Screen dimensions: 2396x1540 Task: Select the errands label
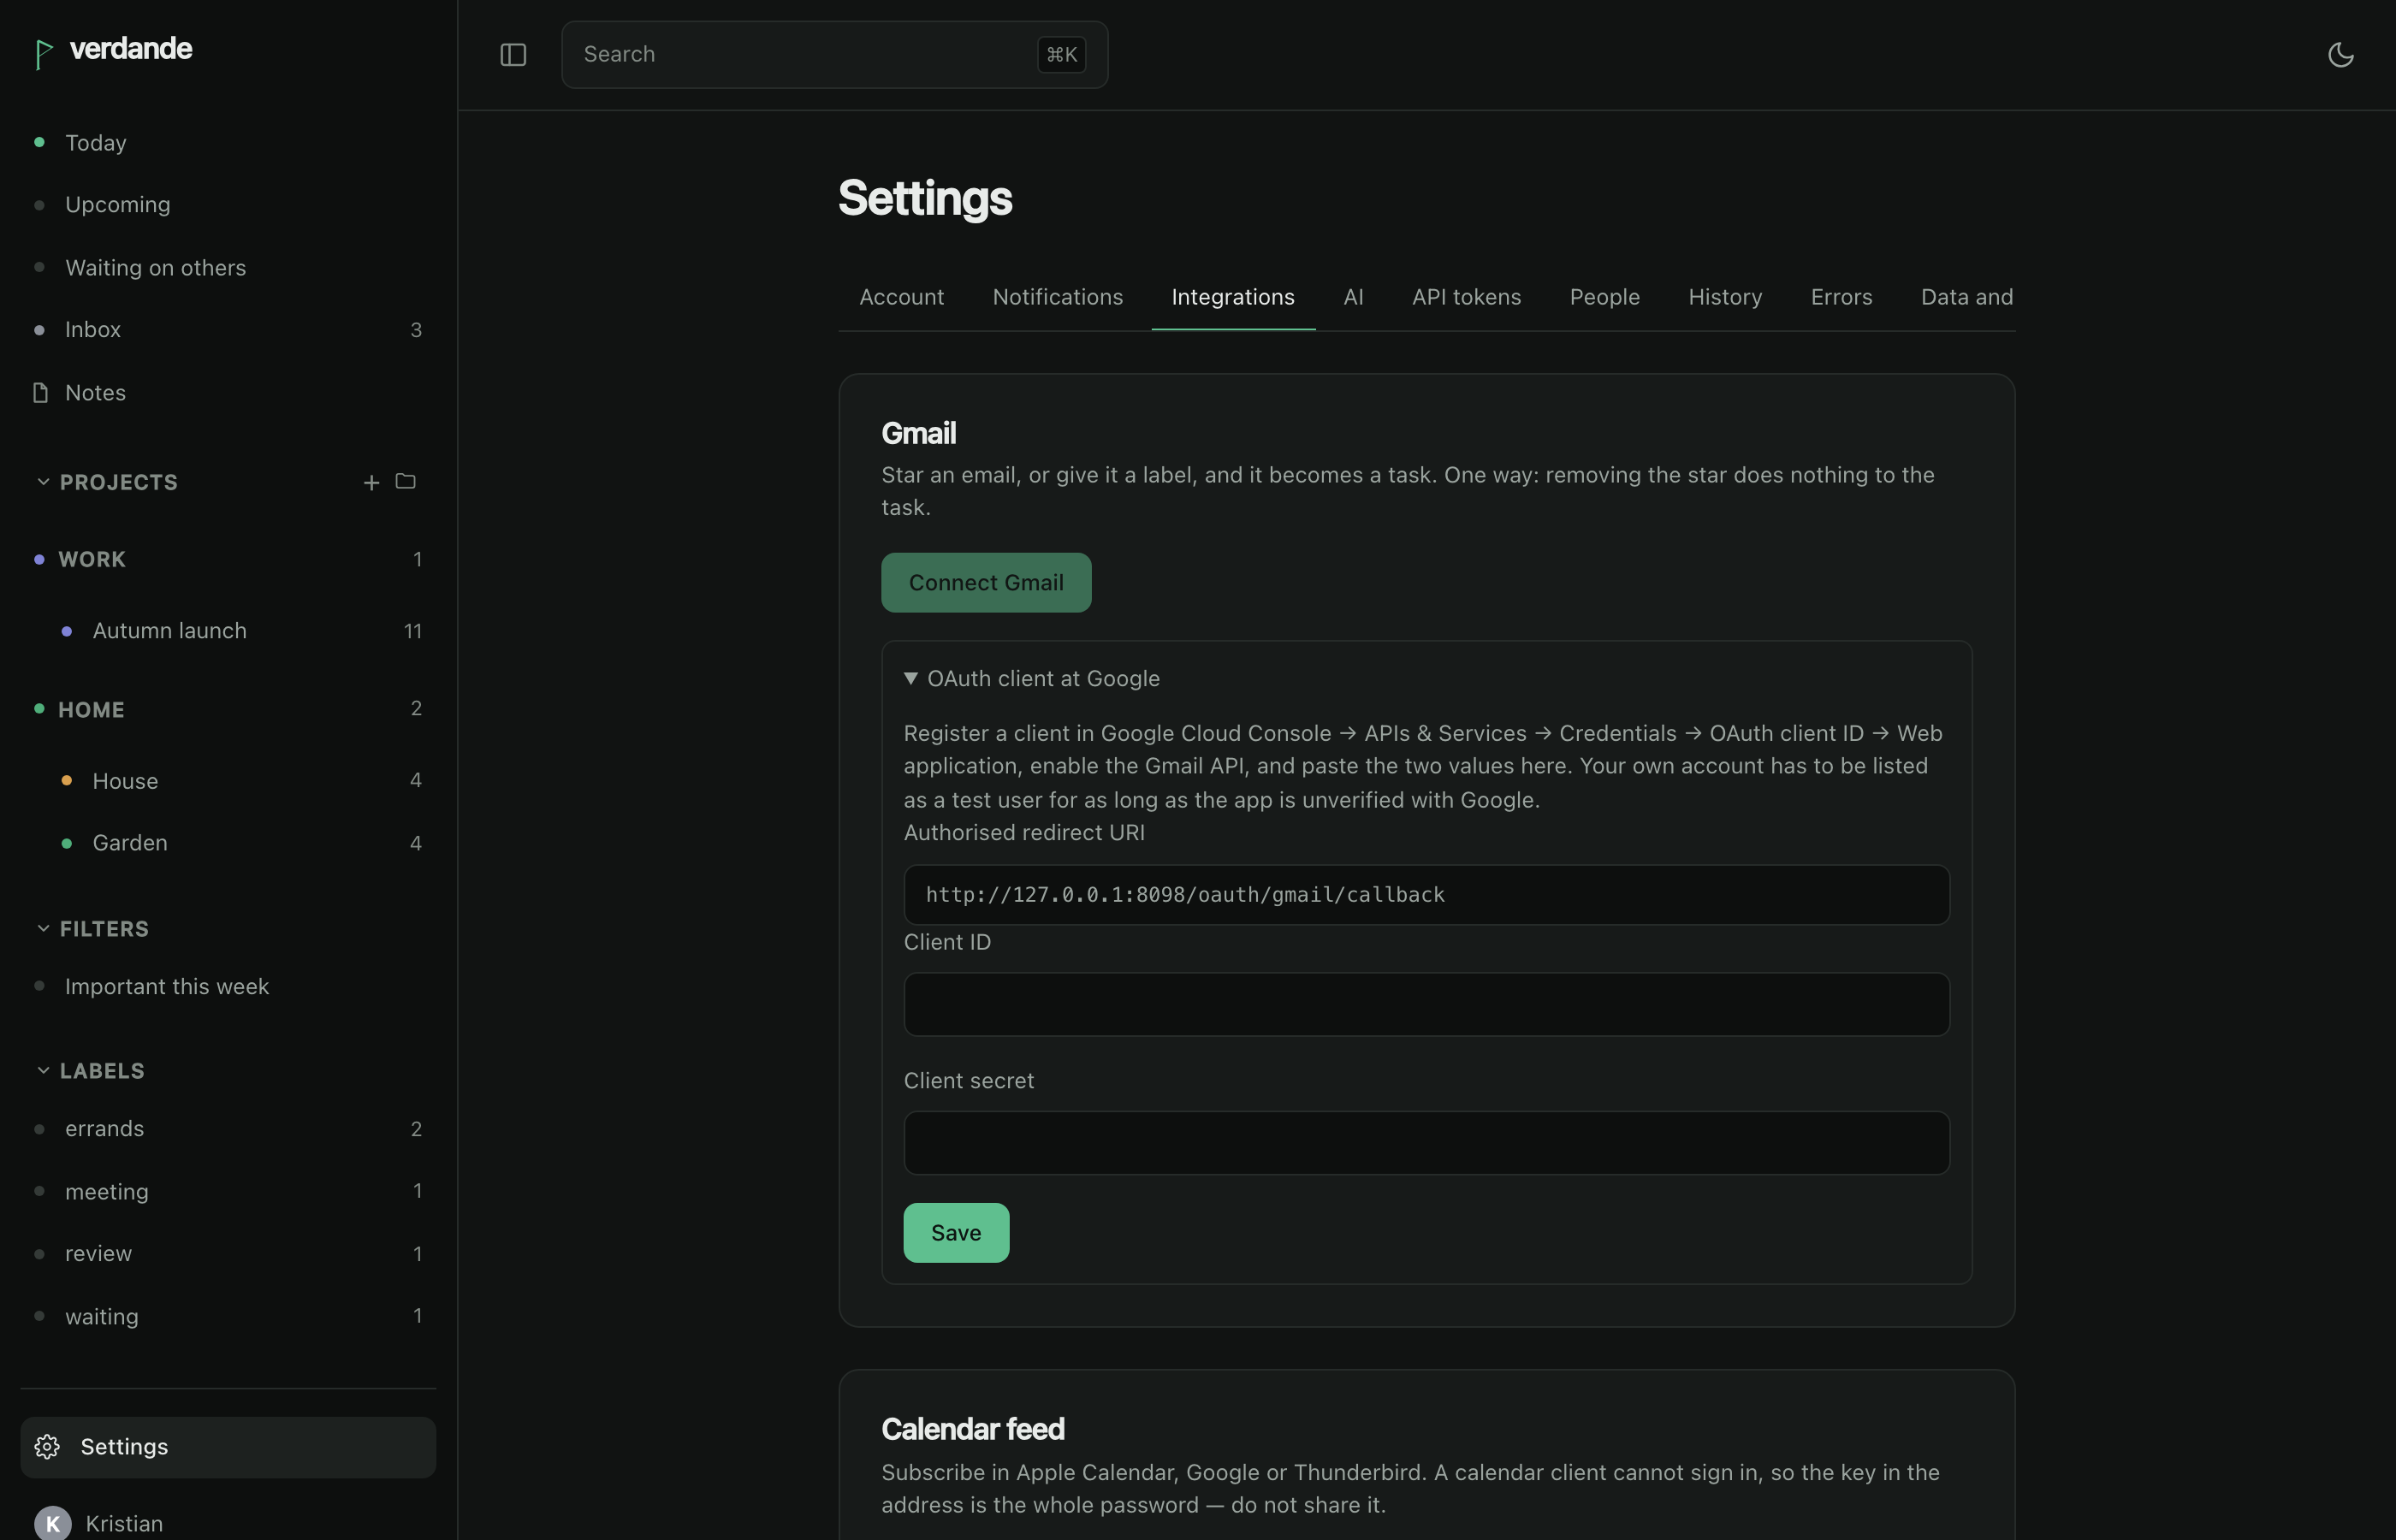pos(228,1128)
